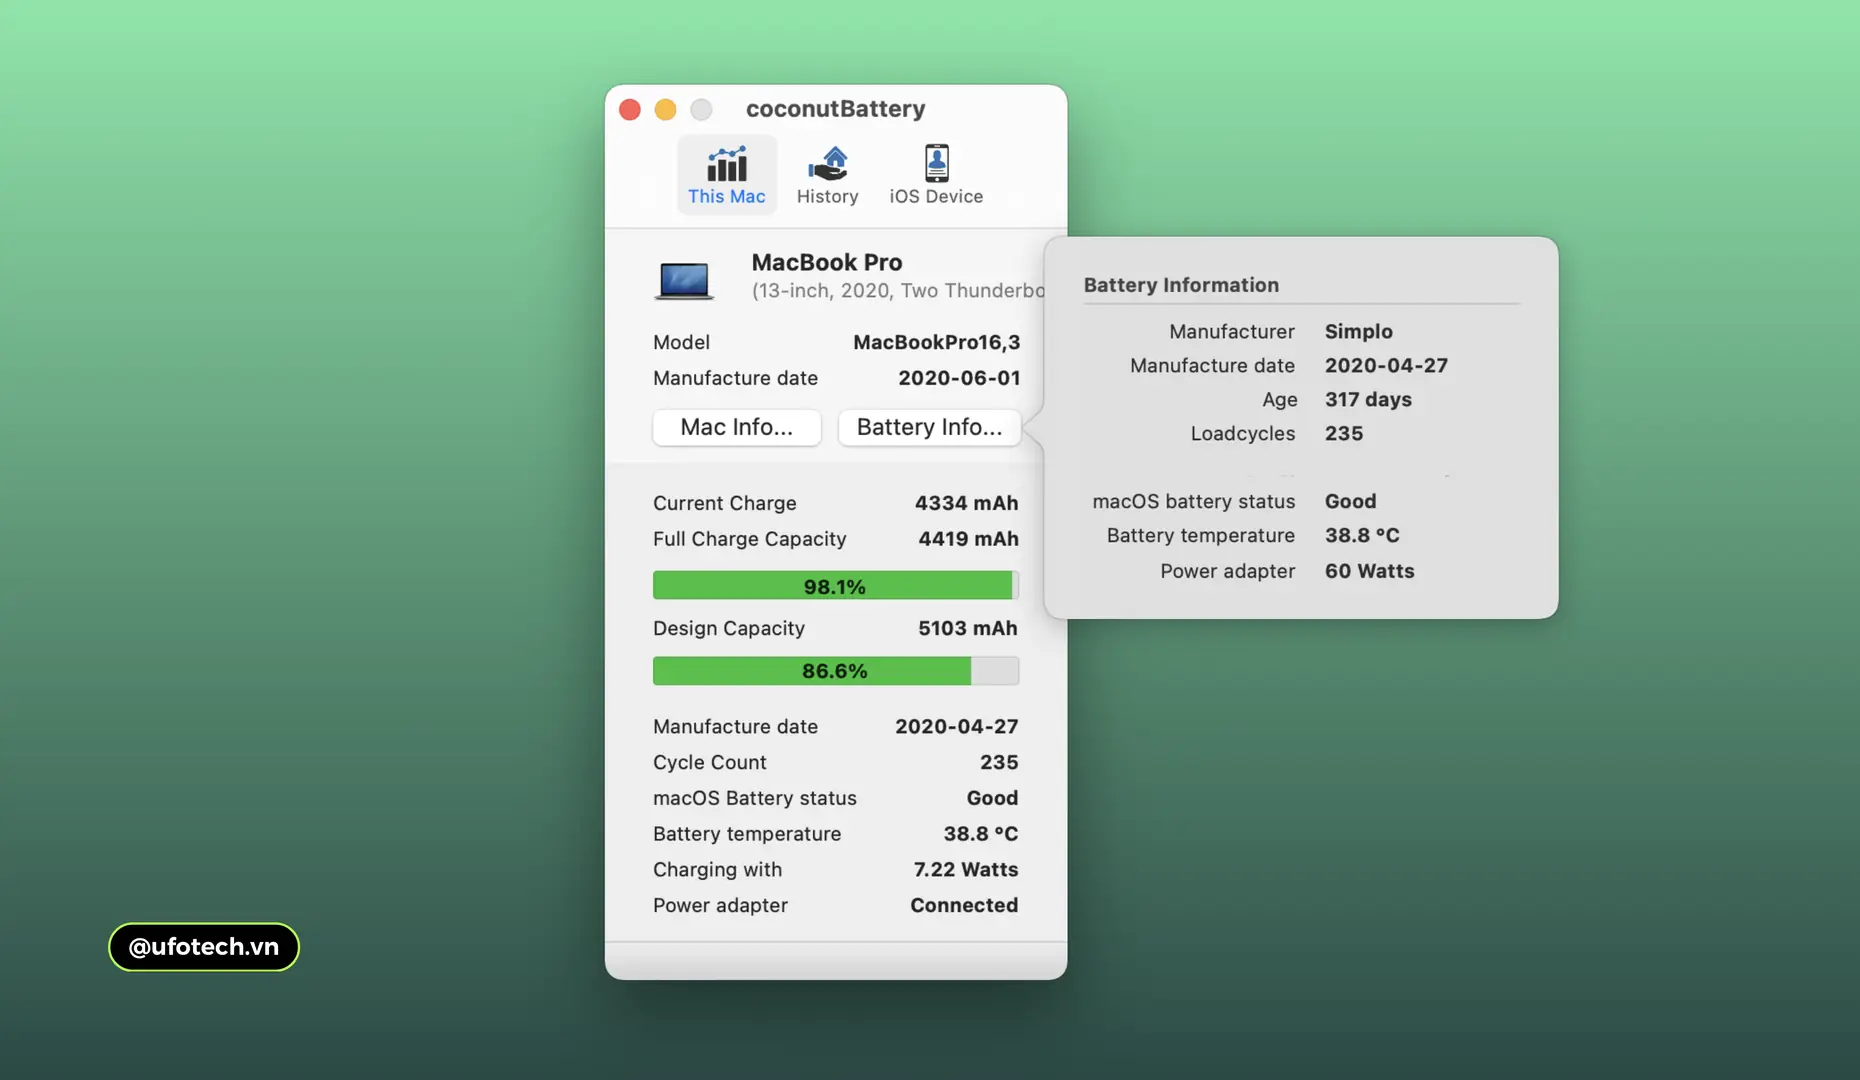The image size is (1860, 1080).
Task: Click the macOS Battery status label in main window
Action: click(x=755, y=798)
